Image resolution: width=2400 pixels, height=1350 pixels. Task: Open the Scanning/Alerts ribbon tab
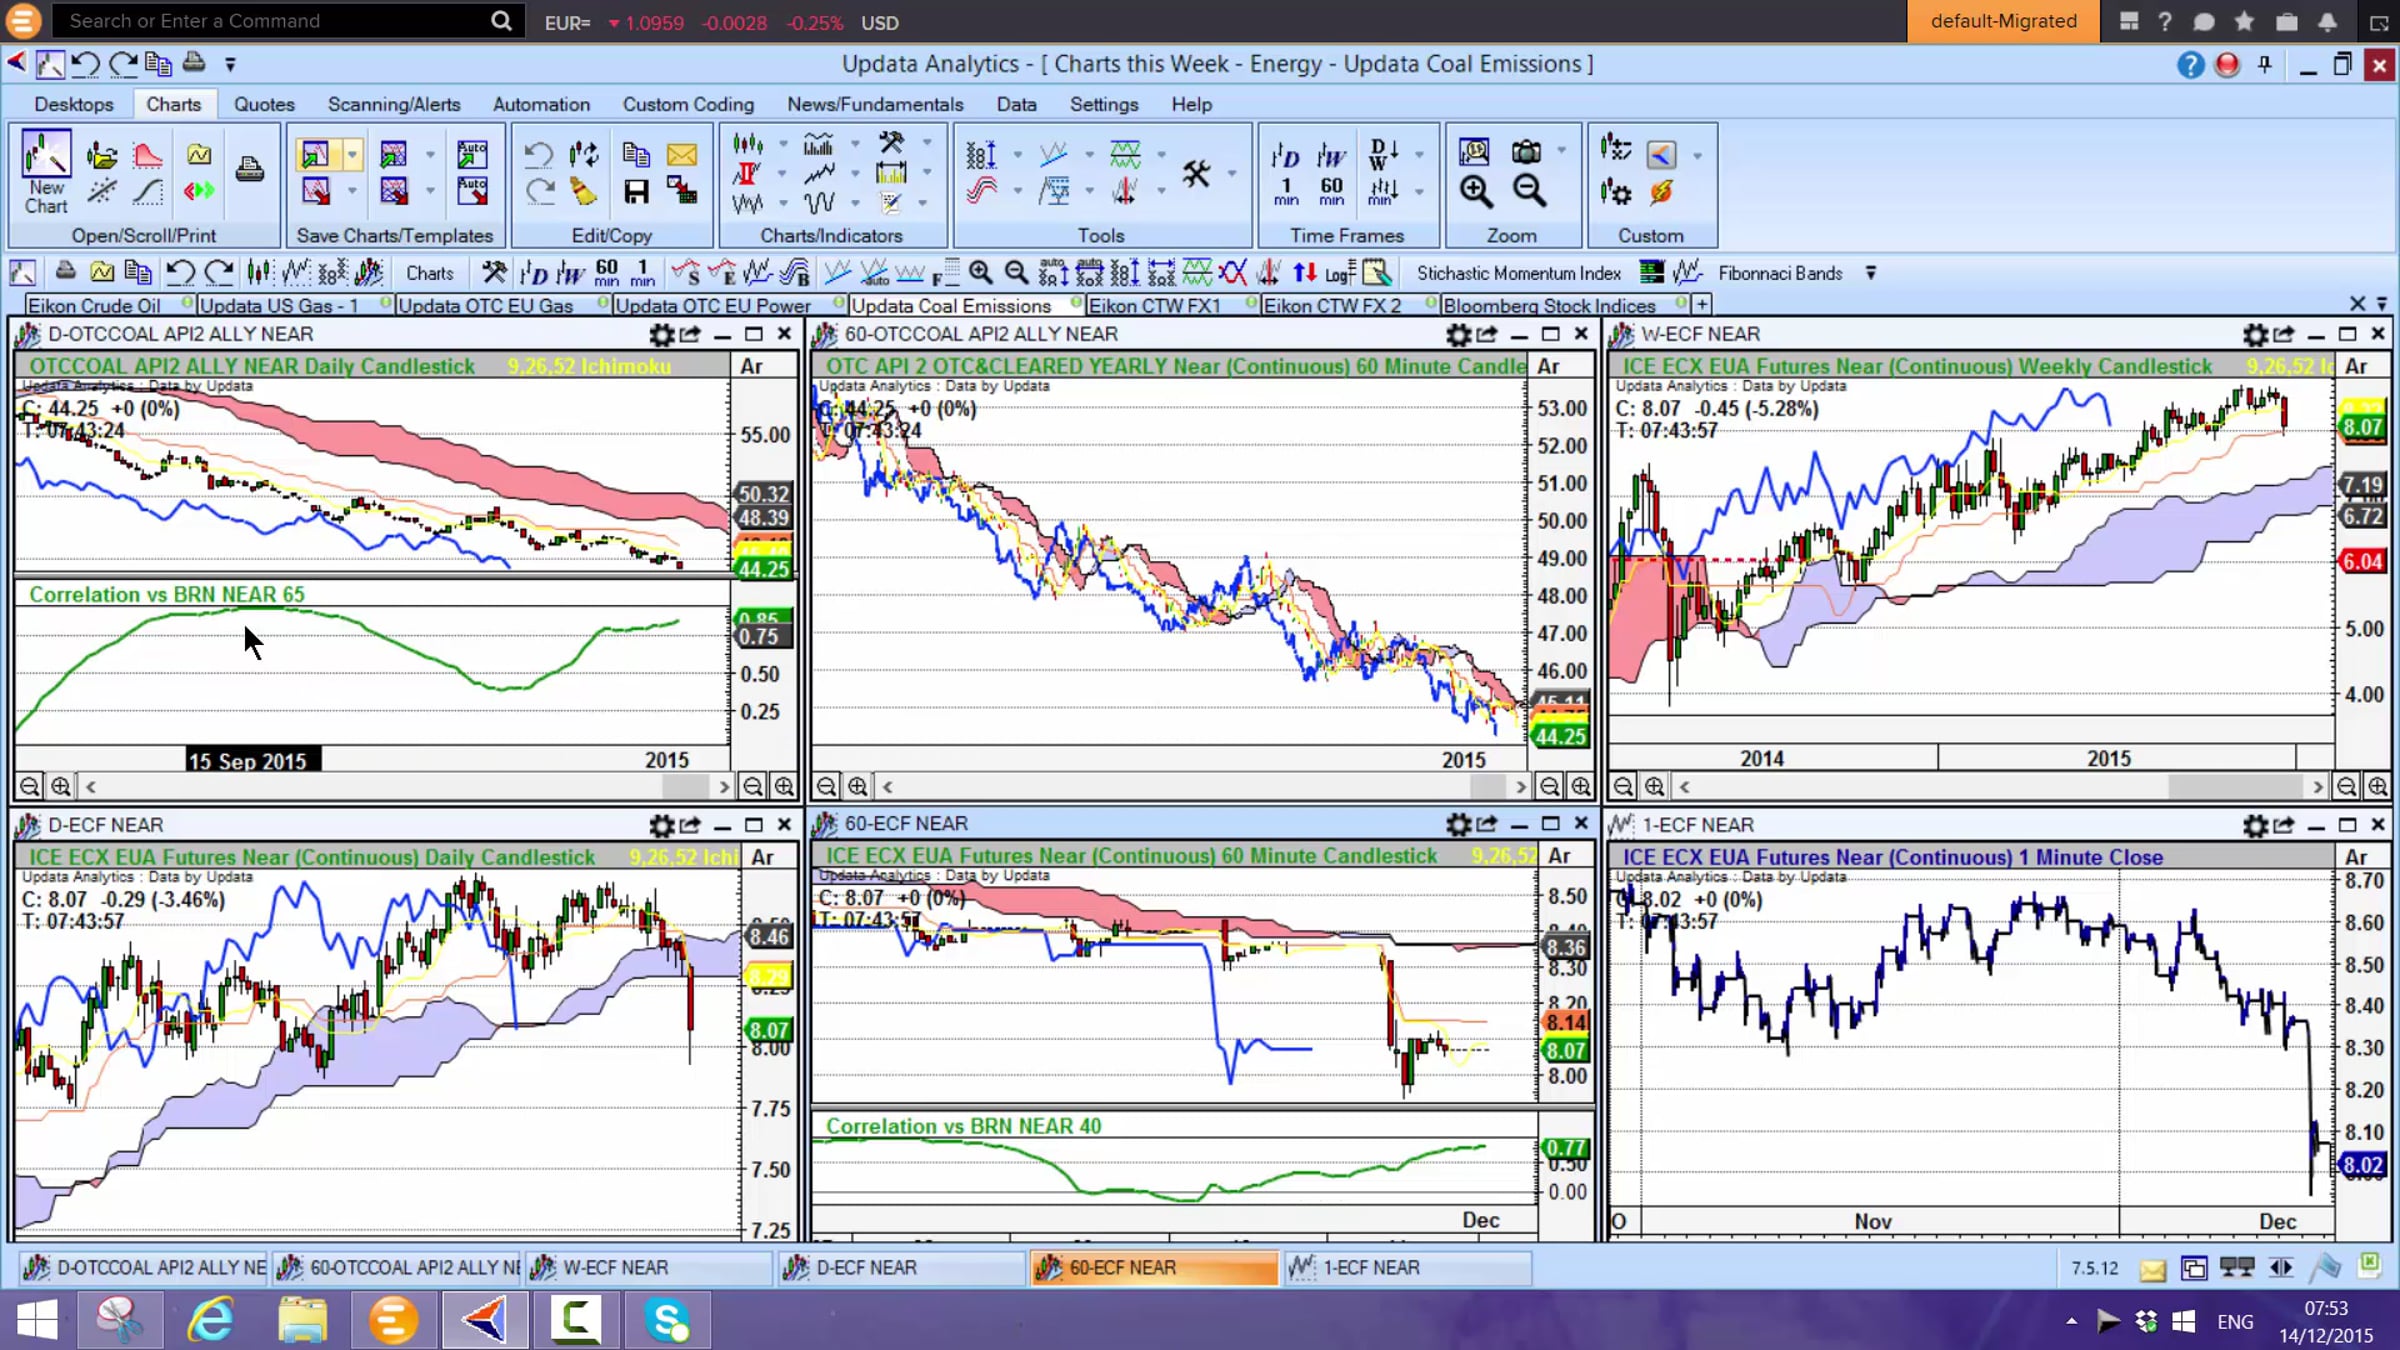[394, 104]
